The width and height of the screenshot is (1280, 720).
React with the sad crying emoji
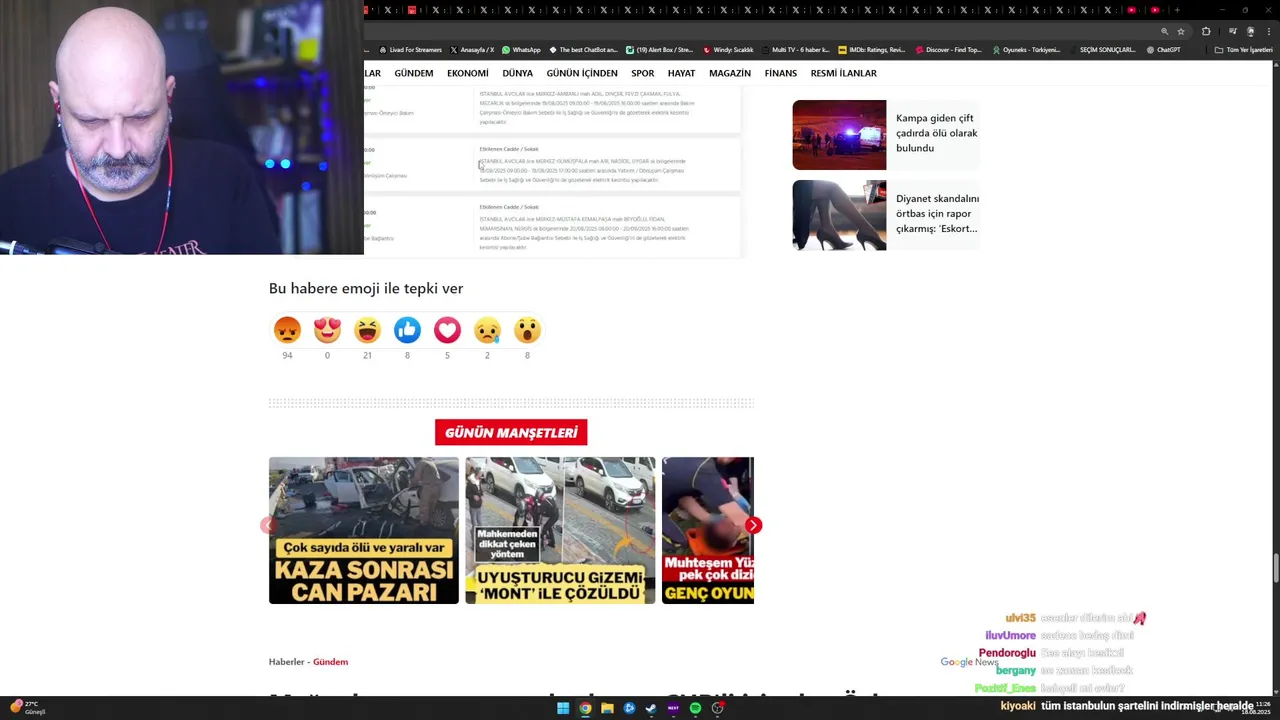[487, 330]
